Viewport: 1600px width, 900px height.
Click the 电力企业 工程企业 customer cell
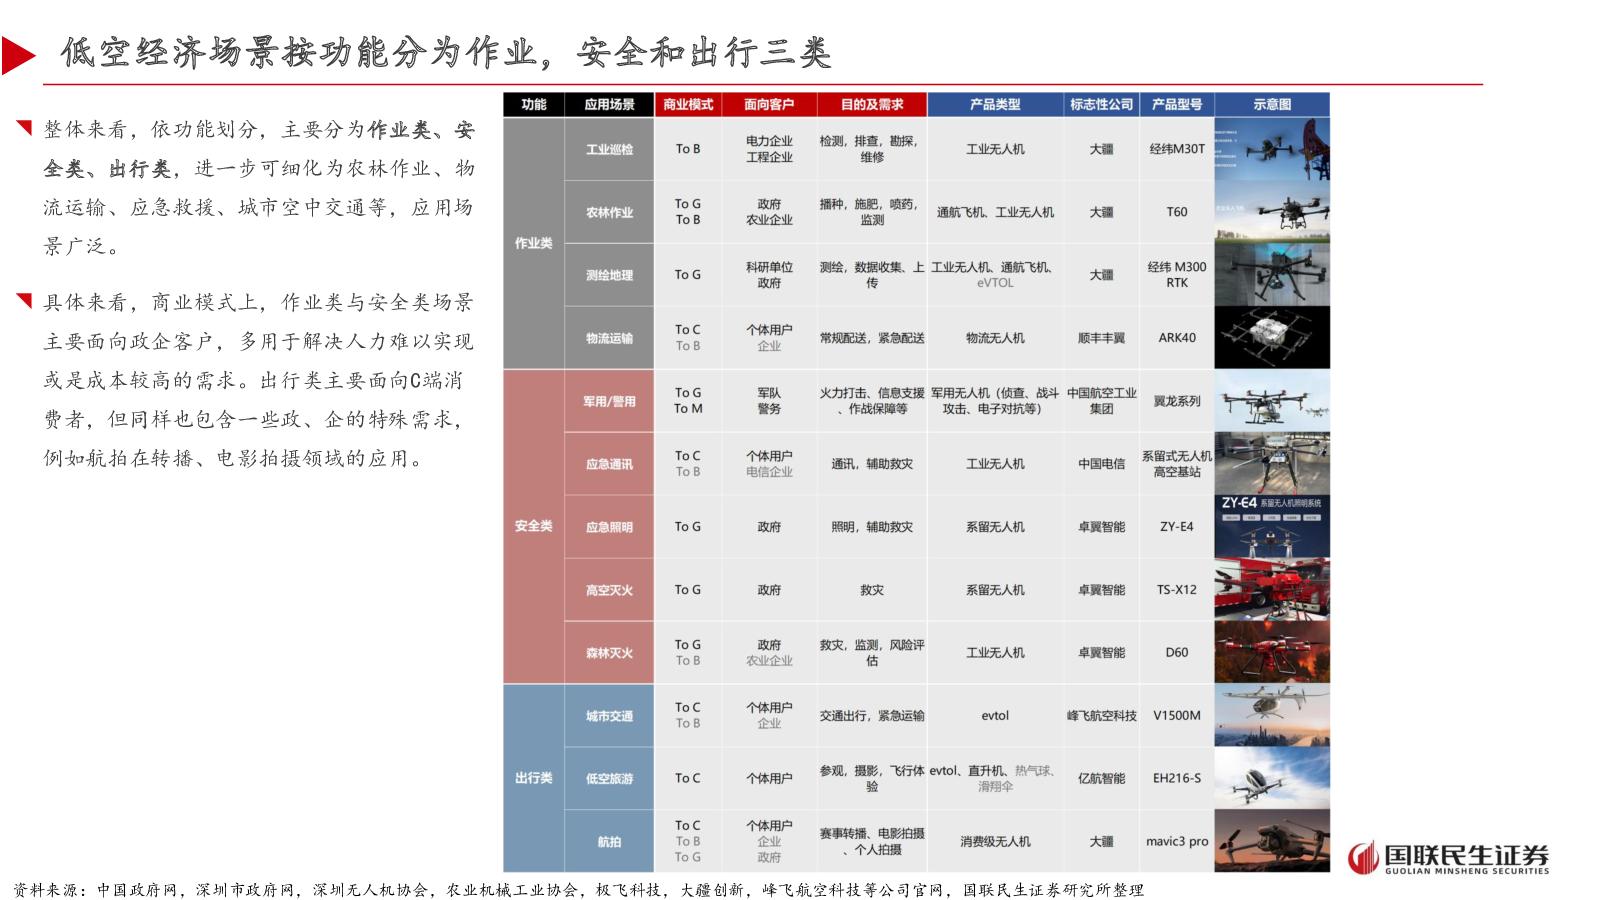pos(769,149)
